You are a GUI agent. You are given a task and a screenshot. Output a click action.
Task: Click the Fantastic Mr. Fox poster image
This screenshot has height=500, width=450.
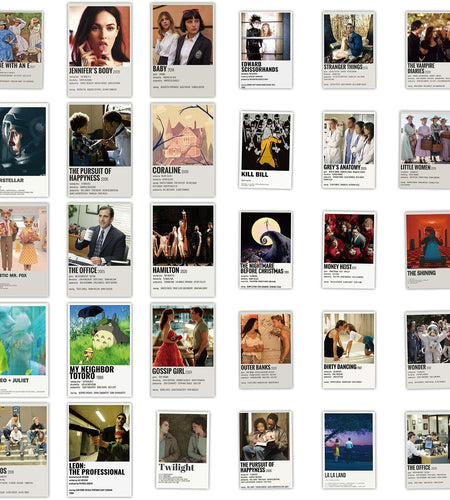[23, 239]
